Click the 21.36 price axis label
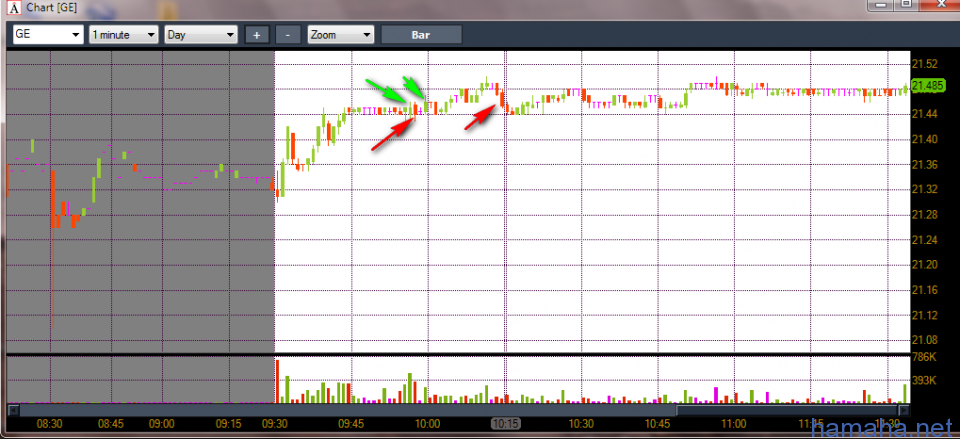This screenshot has height=439, width=960. (x=925, y=164)
